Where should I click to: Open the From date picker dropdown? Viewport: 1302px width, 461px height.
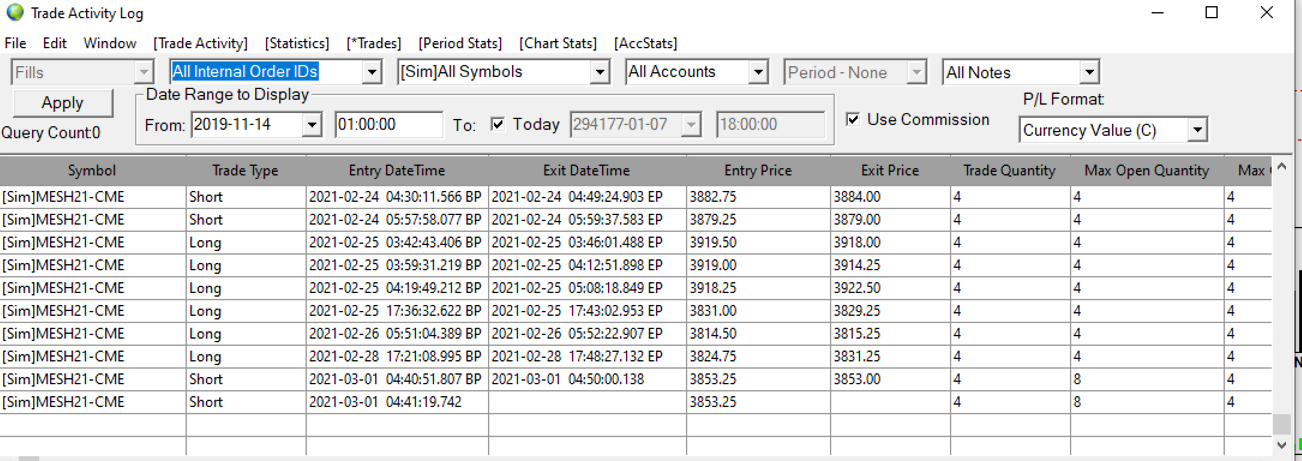(311, 125)
